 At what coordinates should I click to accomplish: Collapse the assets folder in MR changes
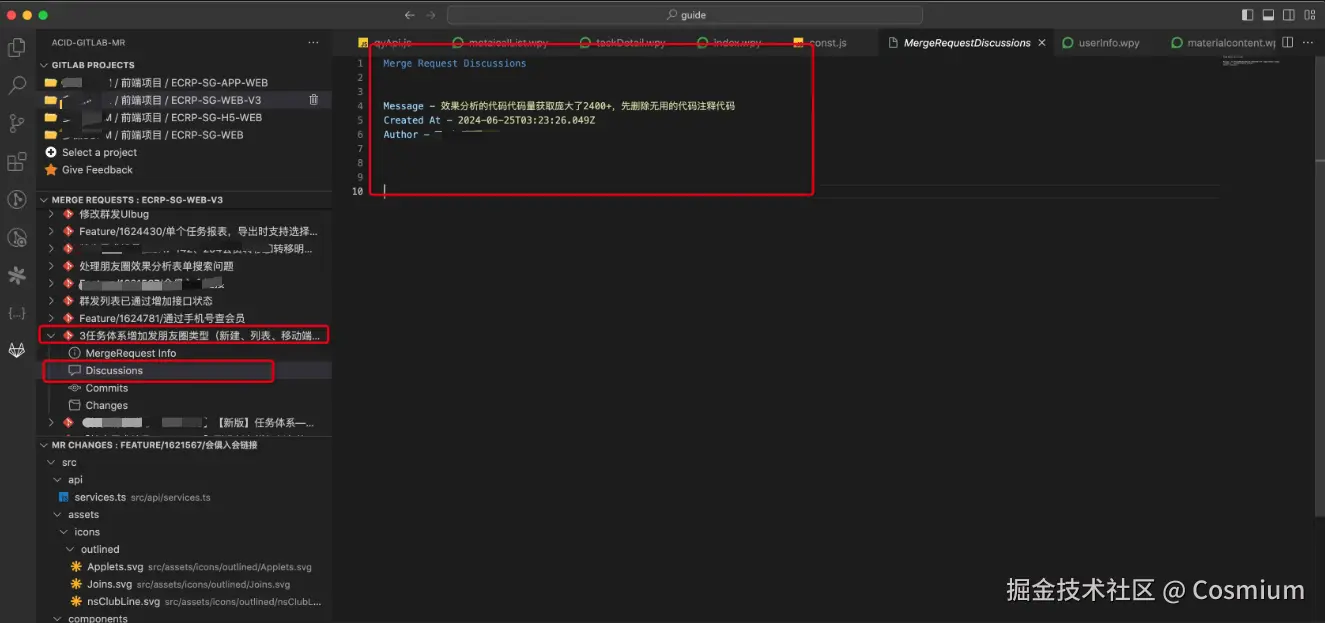click(58, 515)
